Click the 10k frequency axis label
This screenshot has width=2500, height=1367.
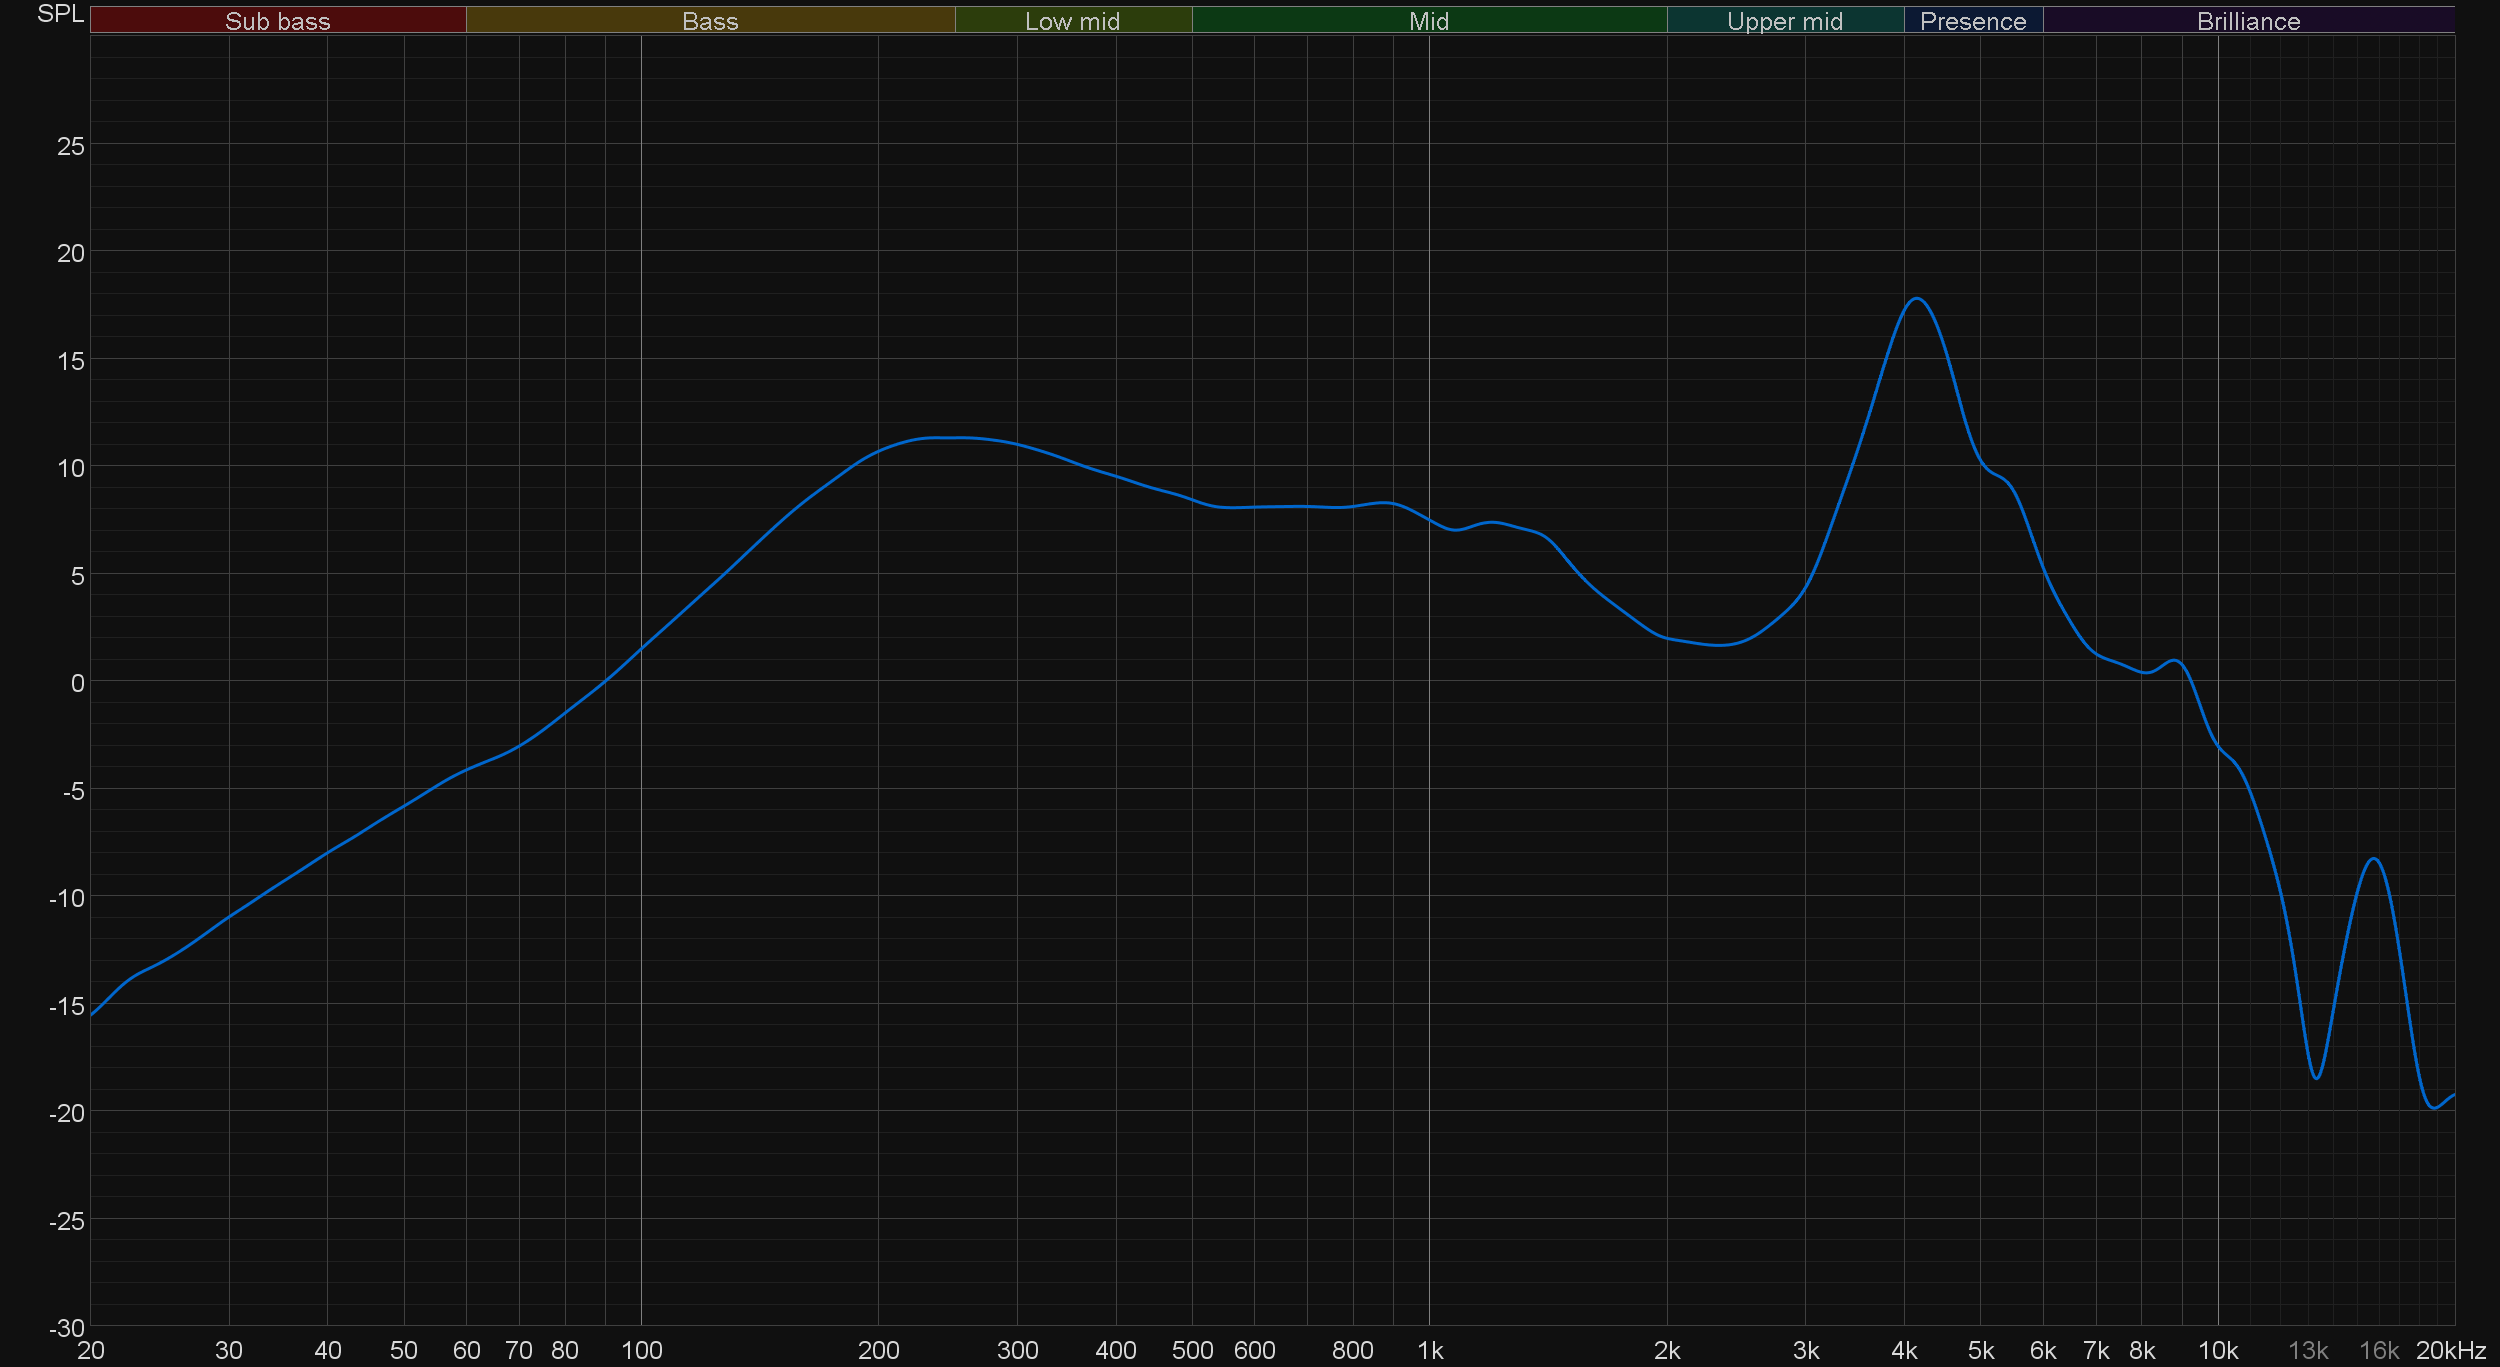click(x=2217, y=1351)
